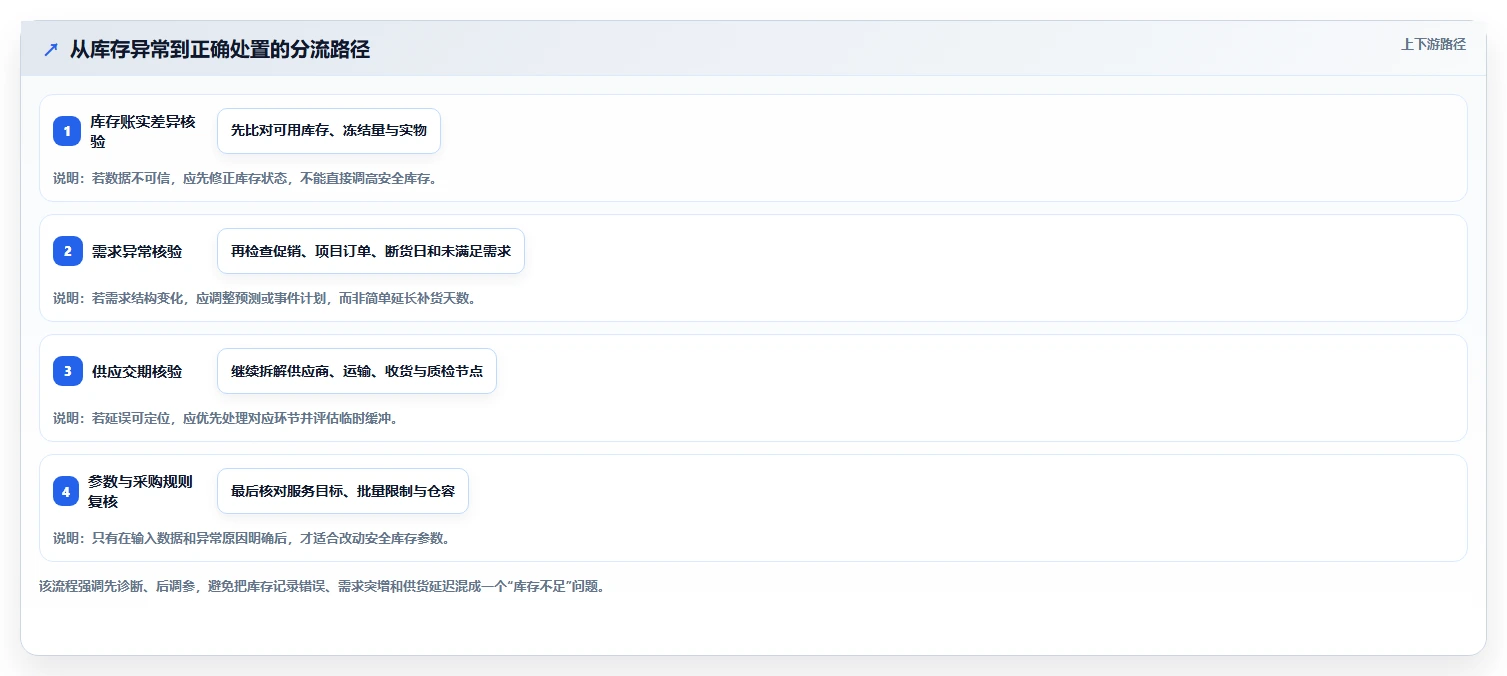
Task: Select the 库存账实差异核验 step title
Action: [143, 131]
